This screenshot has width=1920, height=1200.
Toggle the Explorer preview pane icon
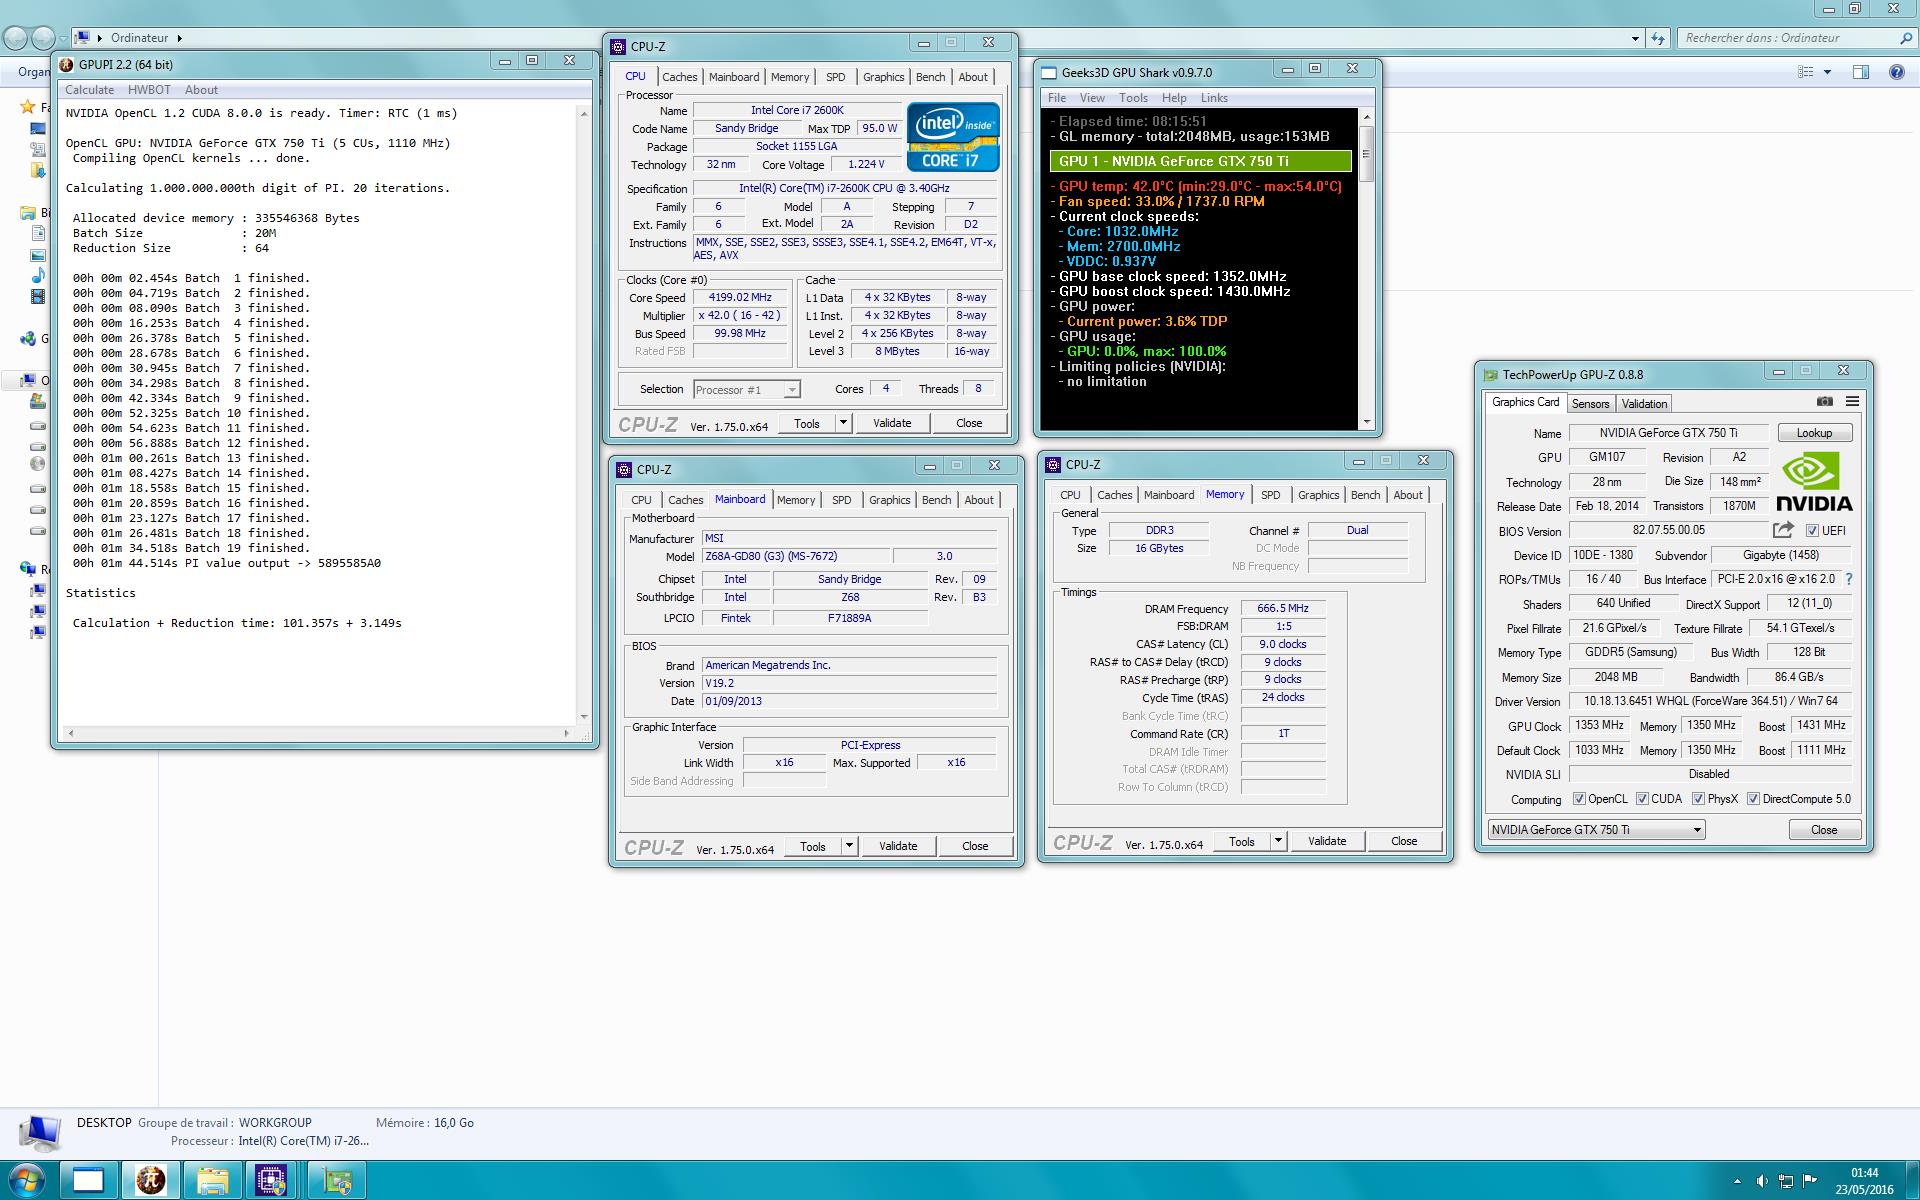click(1861, 72)
